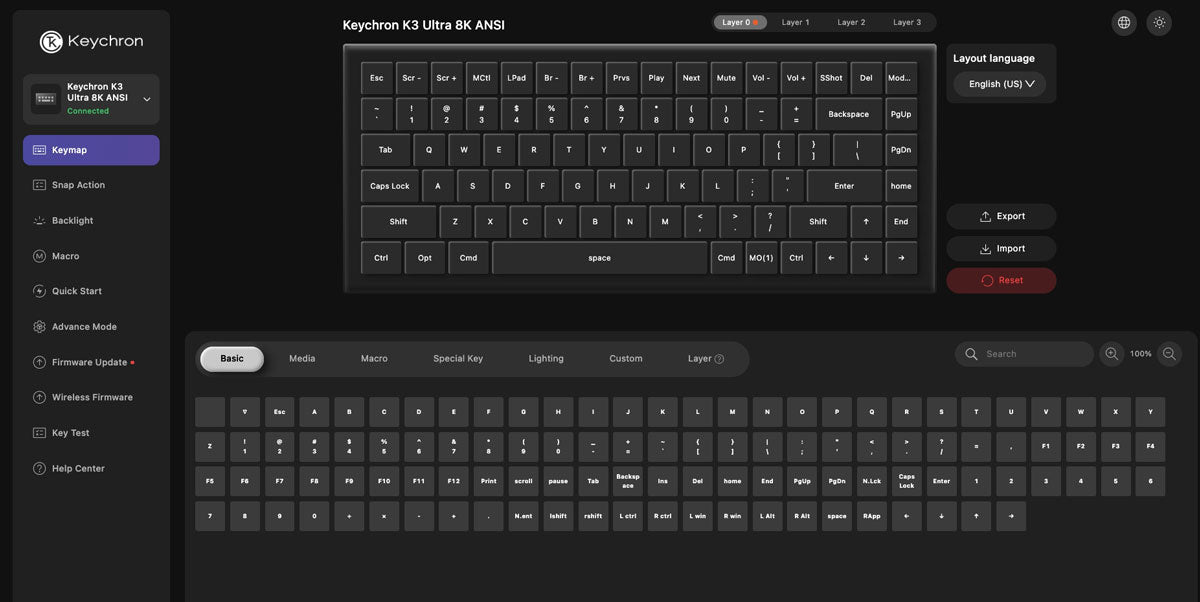Image resolution: width=1200 pixels, height=602 pixels.
Task: Open the English (US) layout dropdown
Action: 1000,84
